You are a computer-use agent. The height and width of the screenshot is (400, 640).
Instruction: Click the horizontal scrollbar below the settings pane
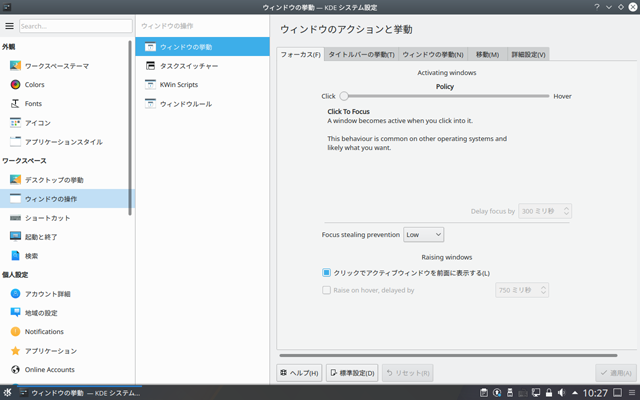[448, 356]
